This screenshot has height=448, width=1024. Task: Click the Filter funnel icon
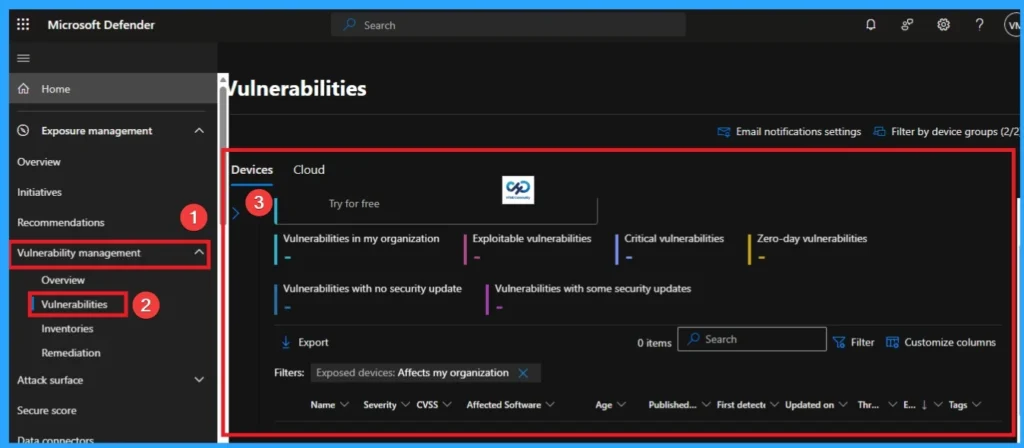839,342
